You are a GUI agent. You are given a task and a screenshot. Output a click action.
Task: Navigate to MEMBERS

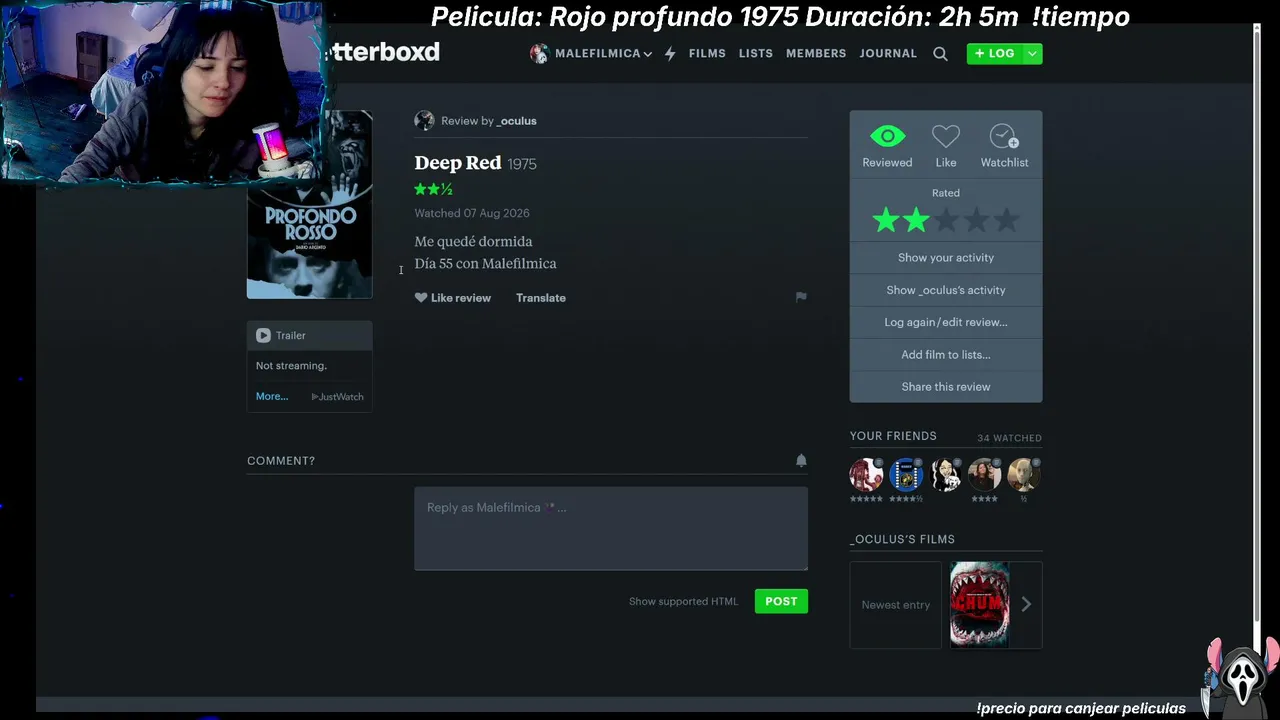(x=816, y=54)
